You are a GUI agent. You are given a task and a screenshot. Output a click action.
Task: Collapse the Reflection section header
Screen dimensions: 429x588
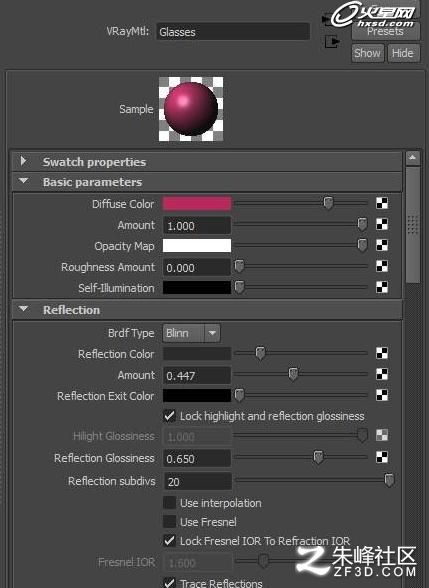tap(23, 309)
